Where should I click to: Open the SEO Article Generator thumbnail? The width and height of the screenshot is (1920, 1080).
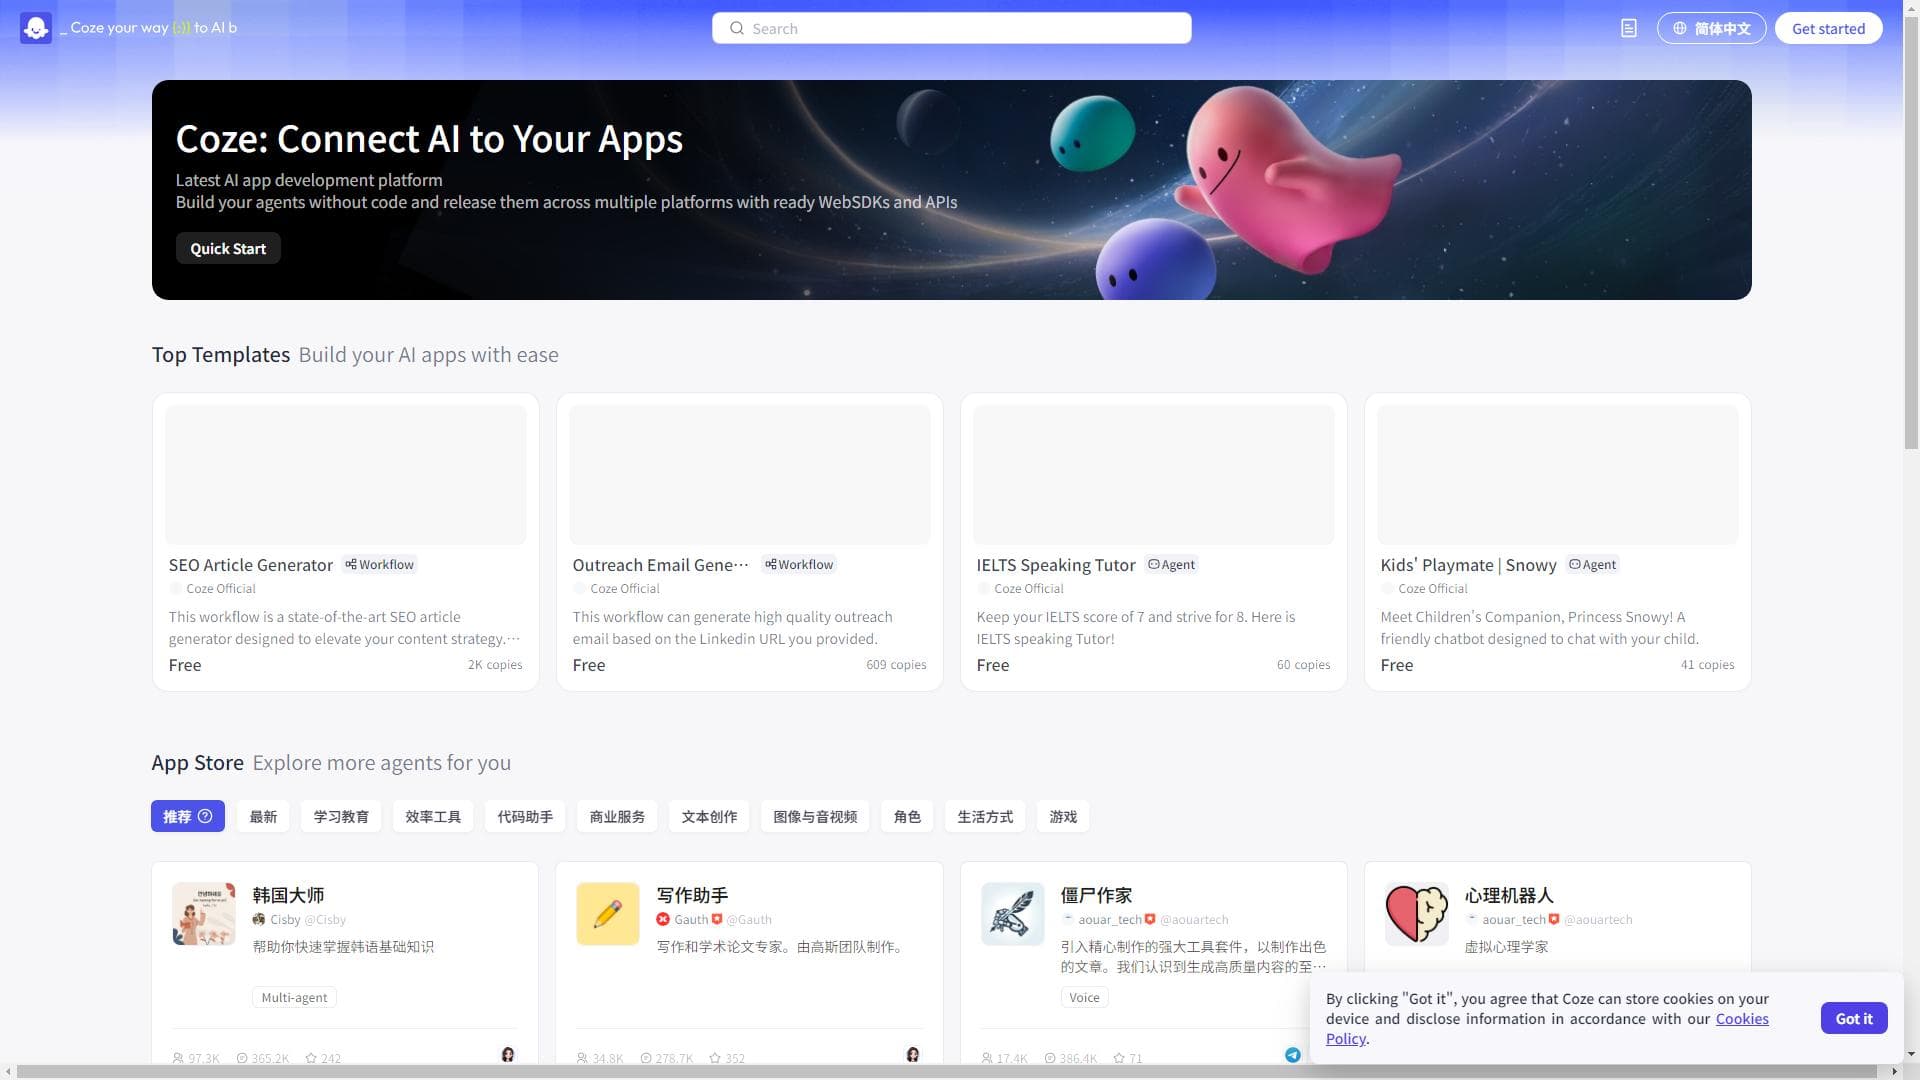[346, 475]
